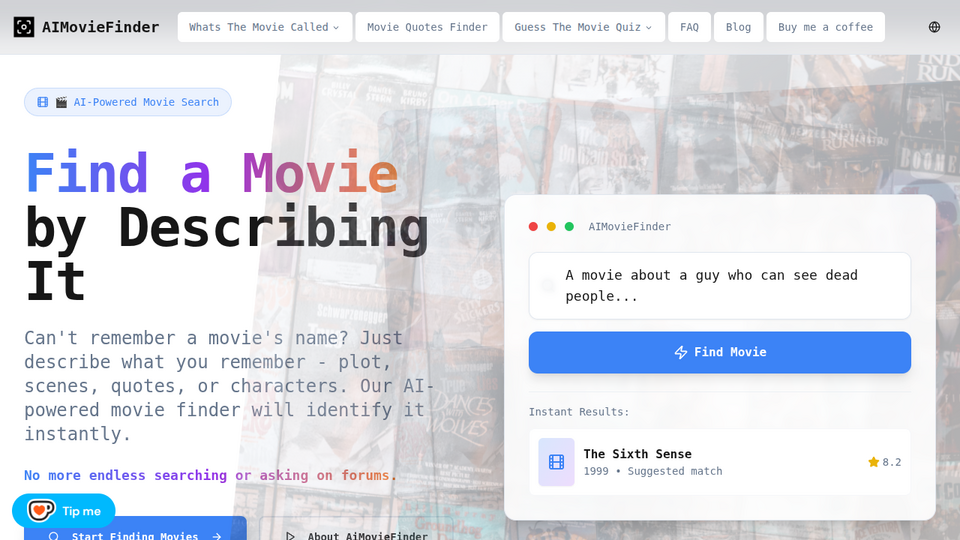This screenshot has height=540, width=960.
Task: Expand the Whats The Movie Called dropdown
Action: (x=264, y=27)
